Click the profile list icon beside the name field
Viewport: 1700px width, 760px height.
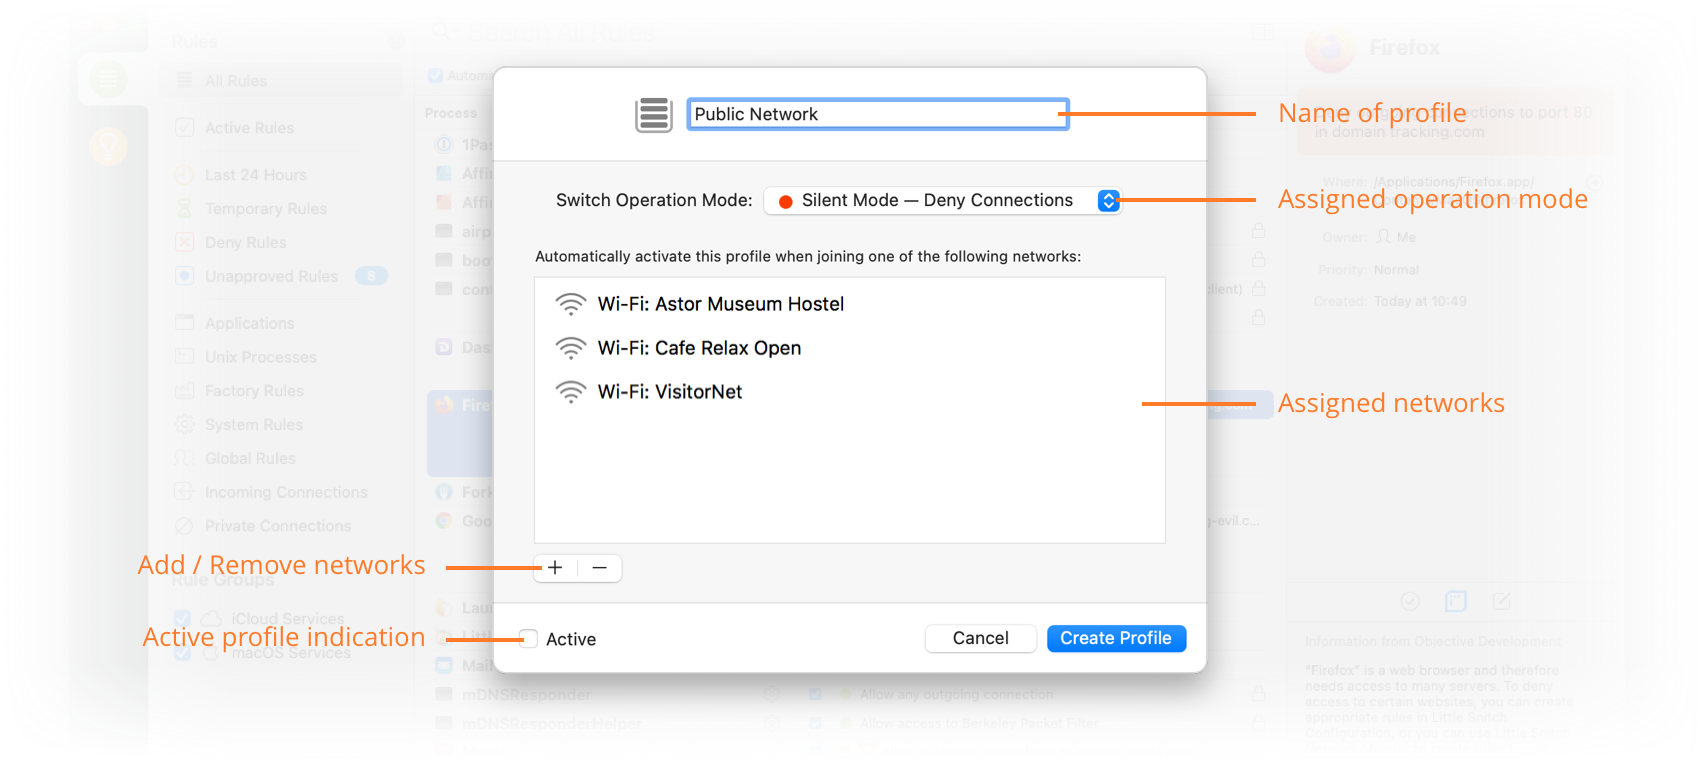pos(653,115)
